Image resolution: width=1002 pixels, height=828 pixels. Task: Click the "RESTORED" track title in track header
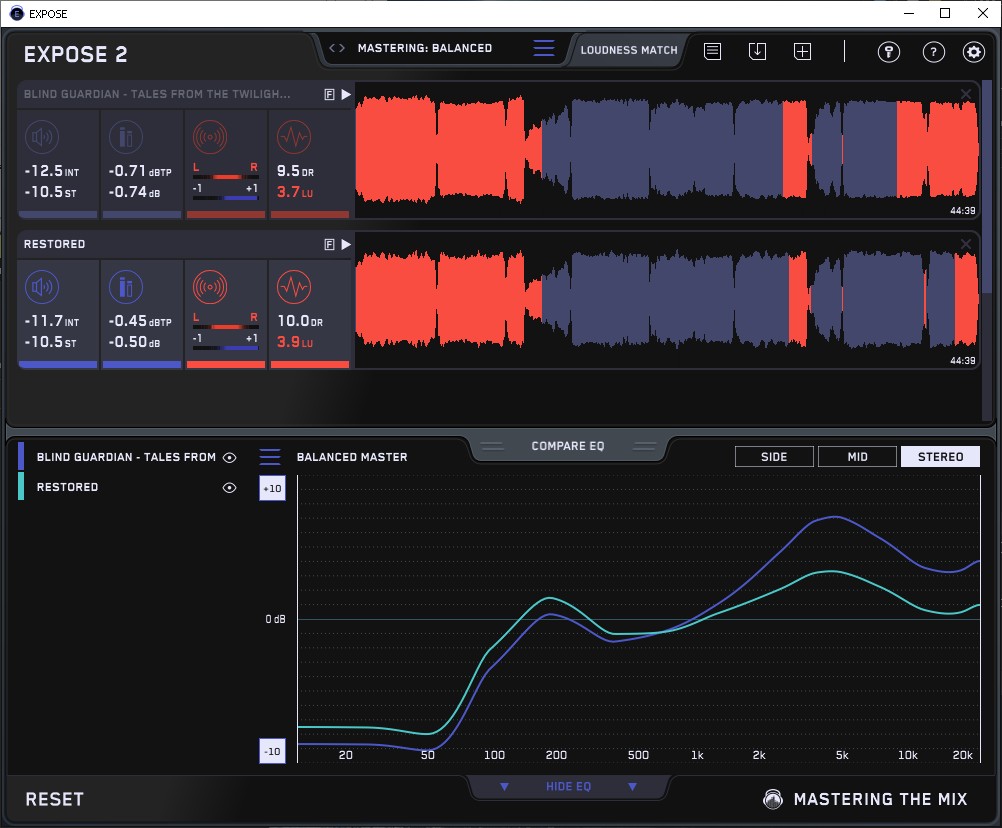(x=54, y=244)
